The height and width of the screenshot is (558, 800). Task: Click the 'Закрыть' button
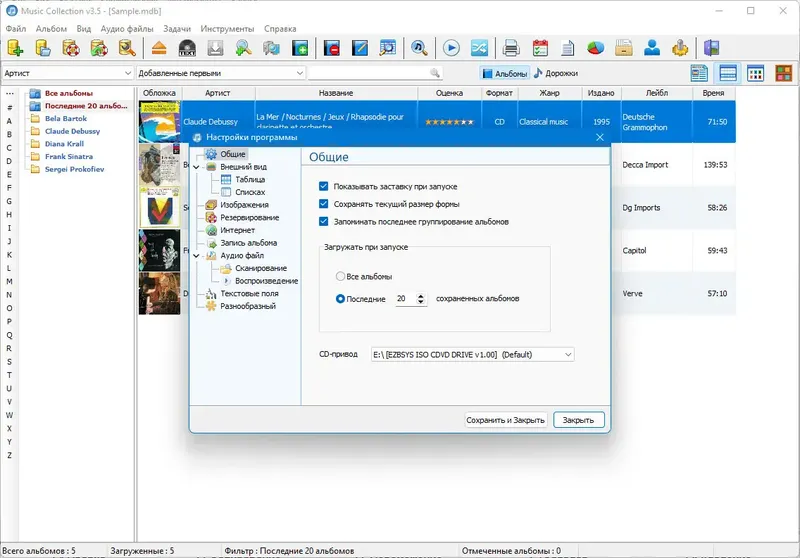click(x=579, y=420)
